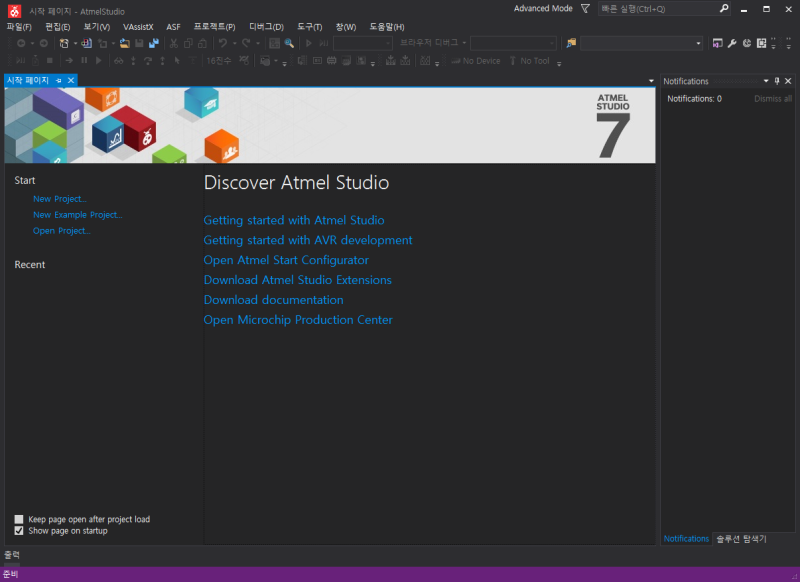Open the 파일(F) menu

[19, 27]
